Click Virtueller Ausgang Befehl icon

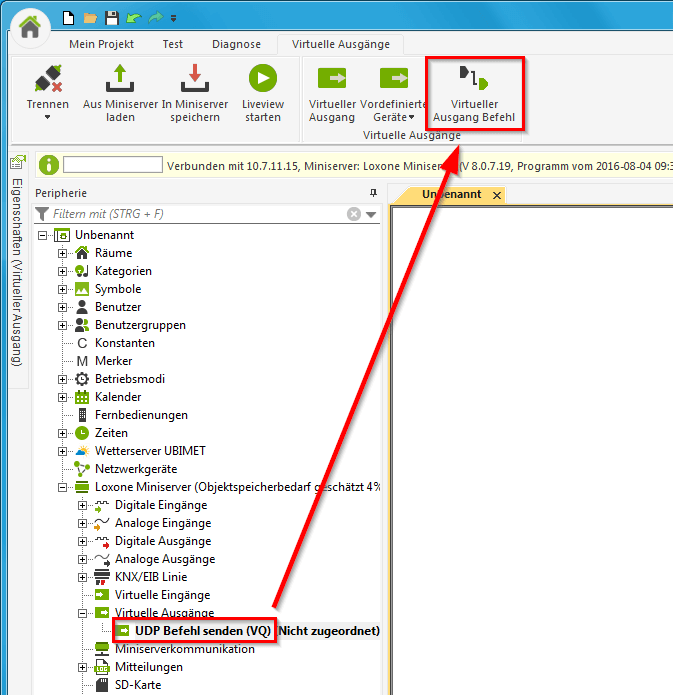coord(474,79)
